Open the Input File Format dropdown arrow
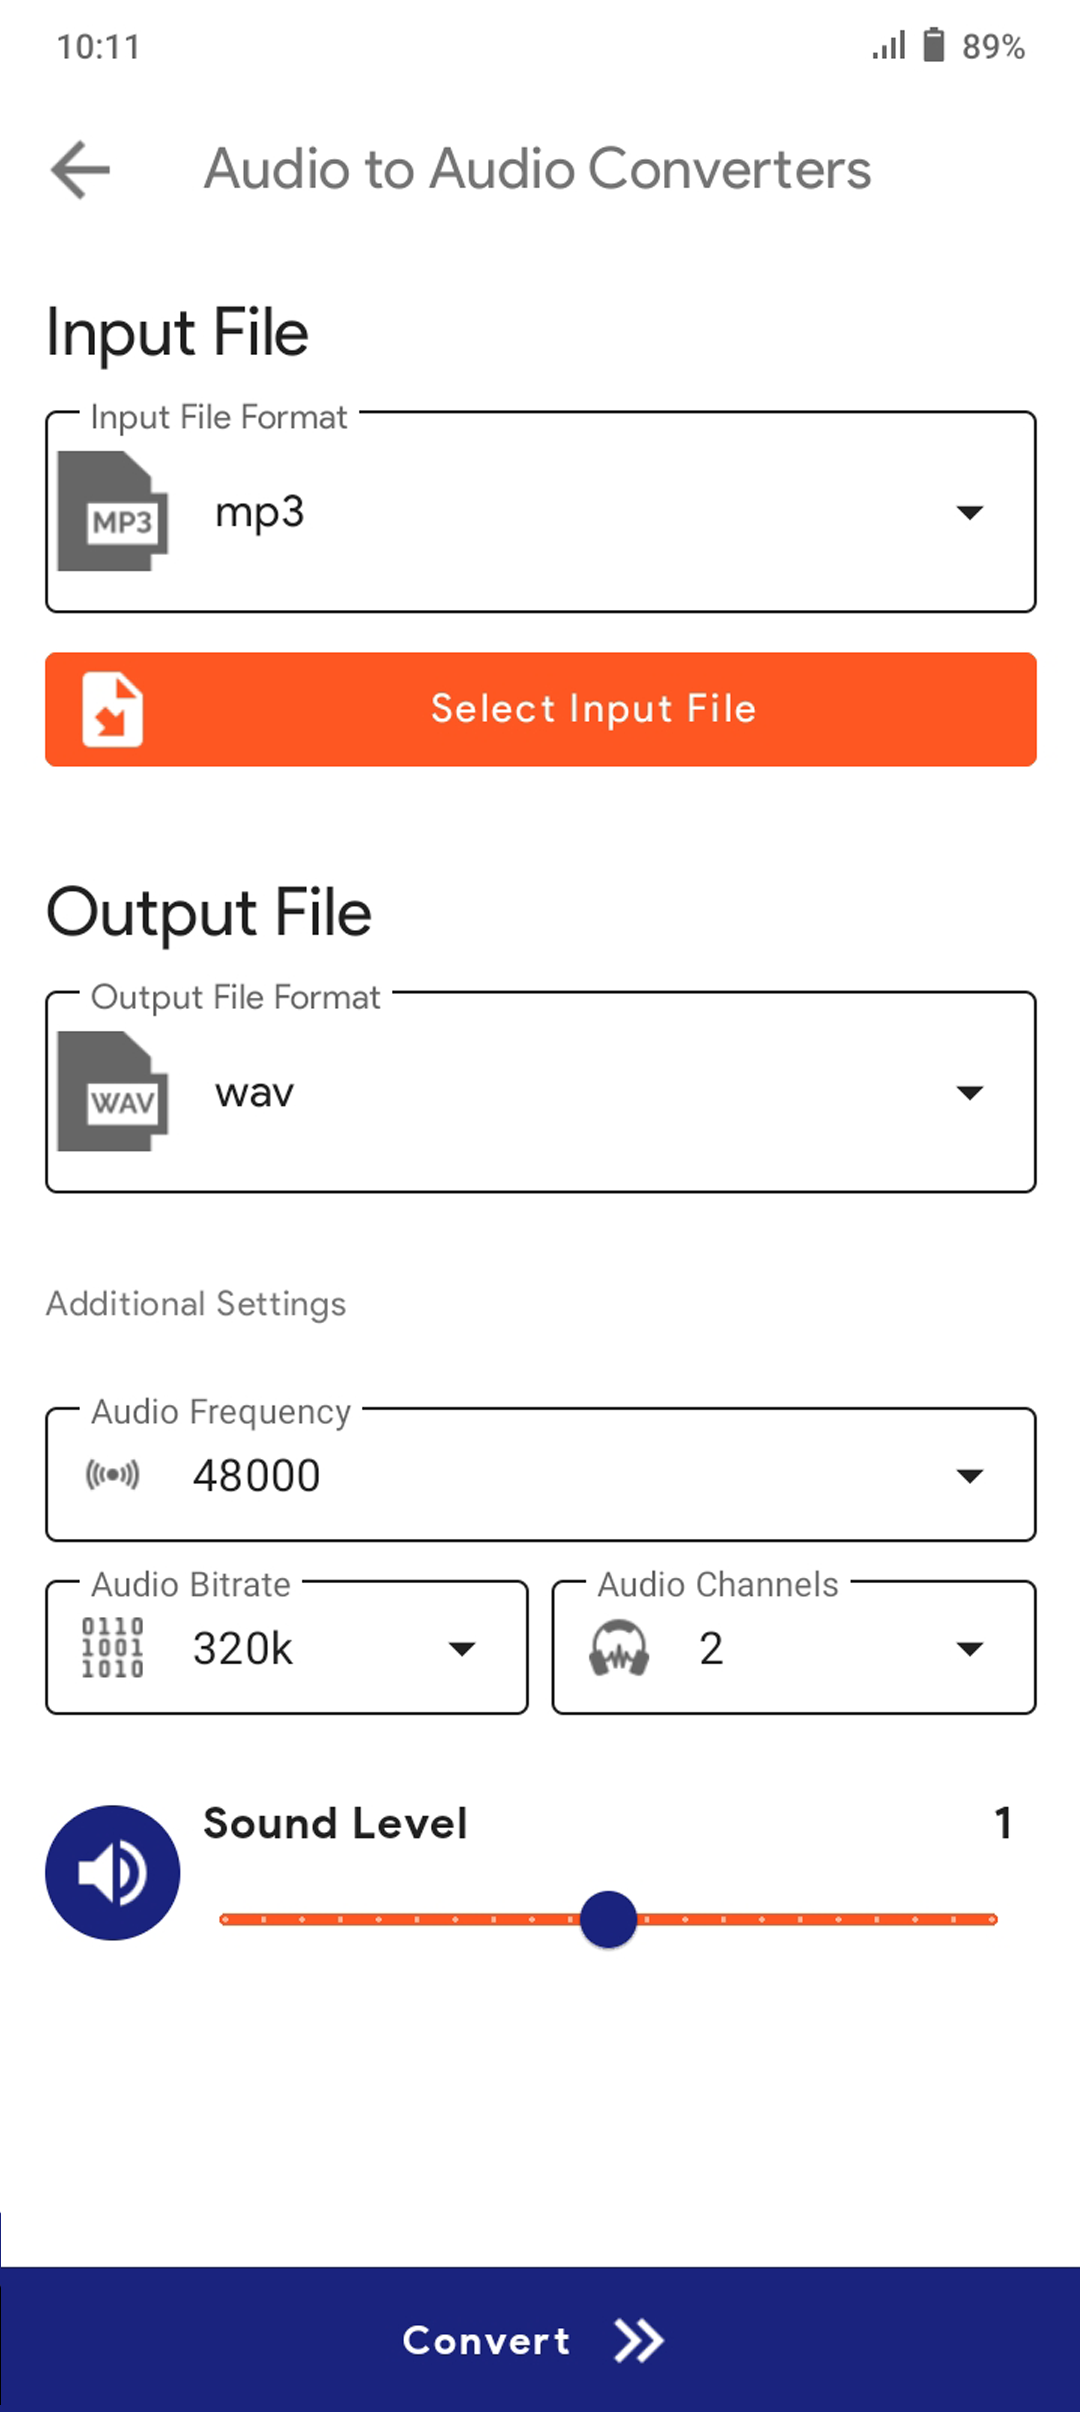The height and width of the screenshot is (2412, 1080). [x=969, y=512]
